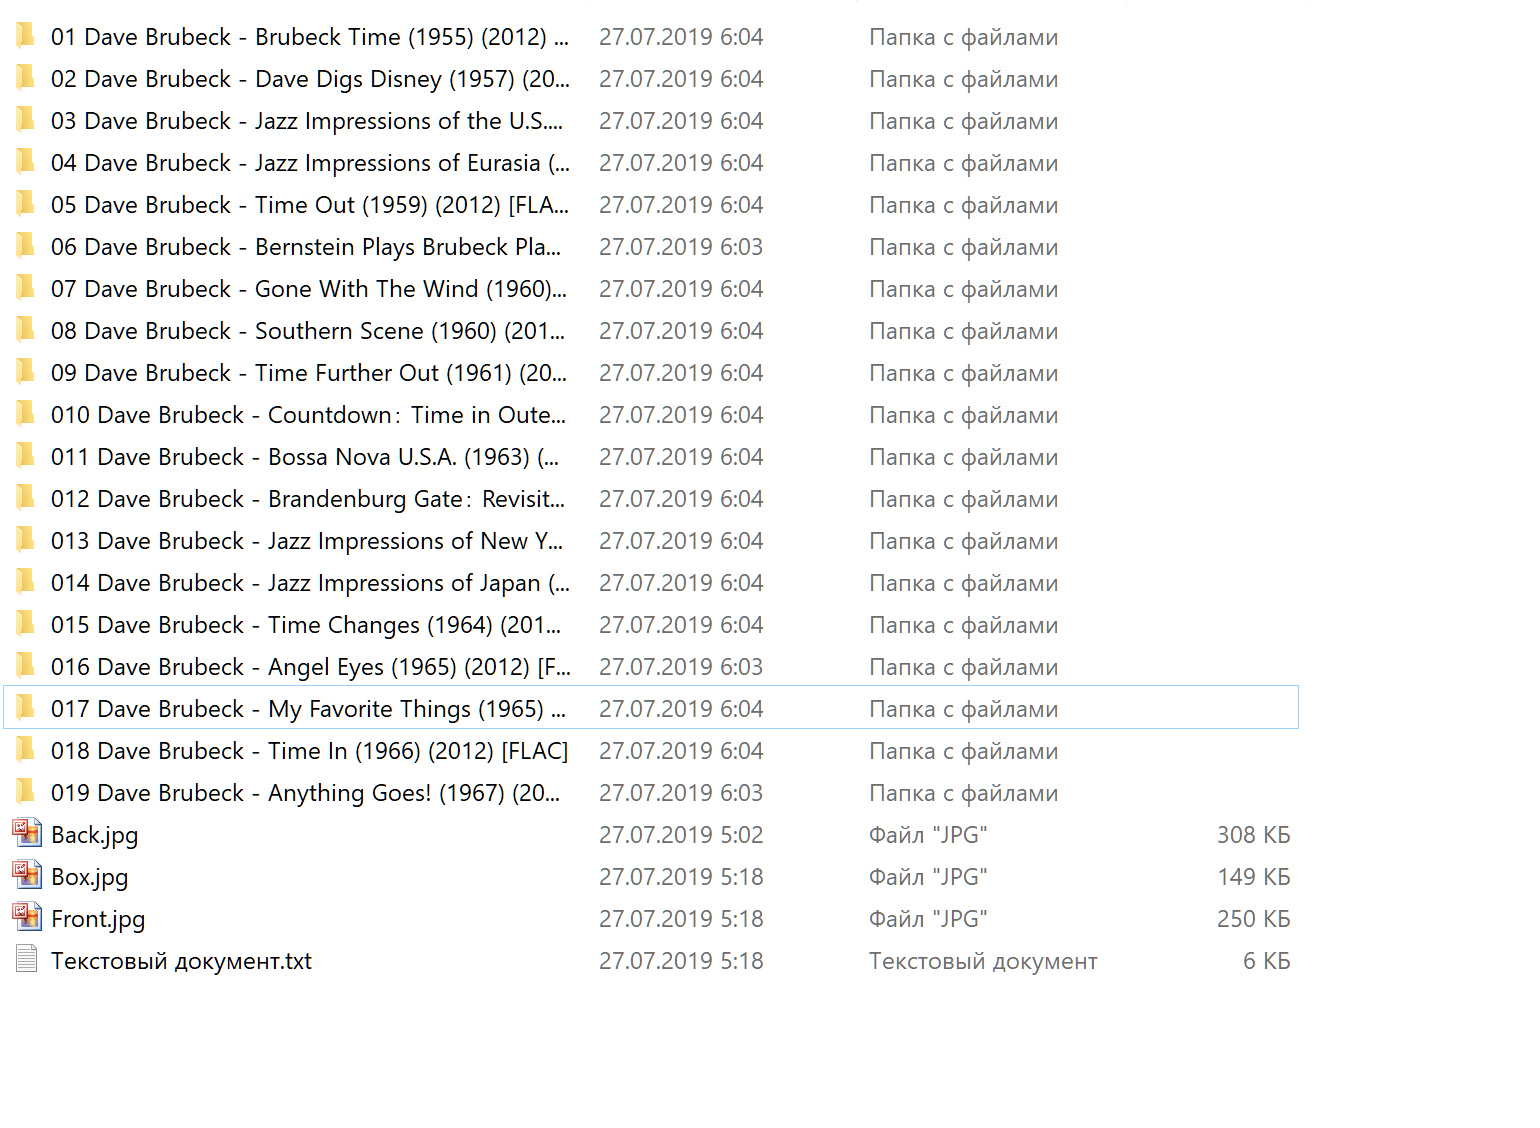Select folder name '019 Dave Brubeck - Anything Goes!'
The width and height of the screenshot is (1540, 1128).
(306, 793)
